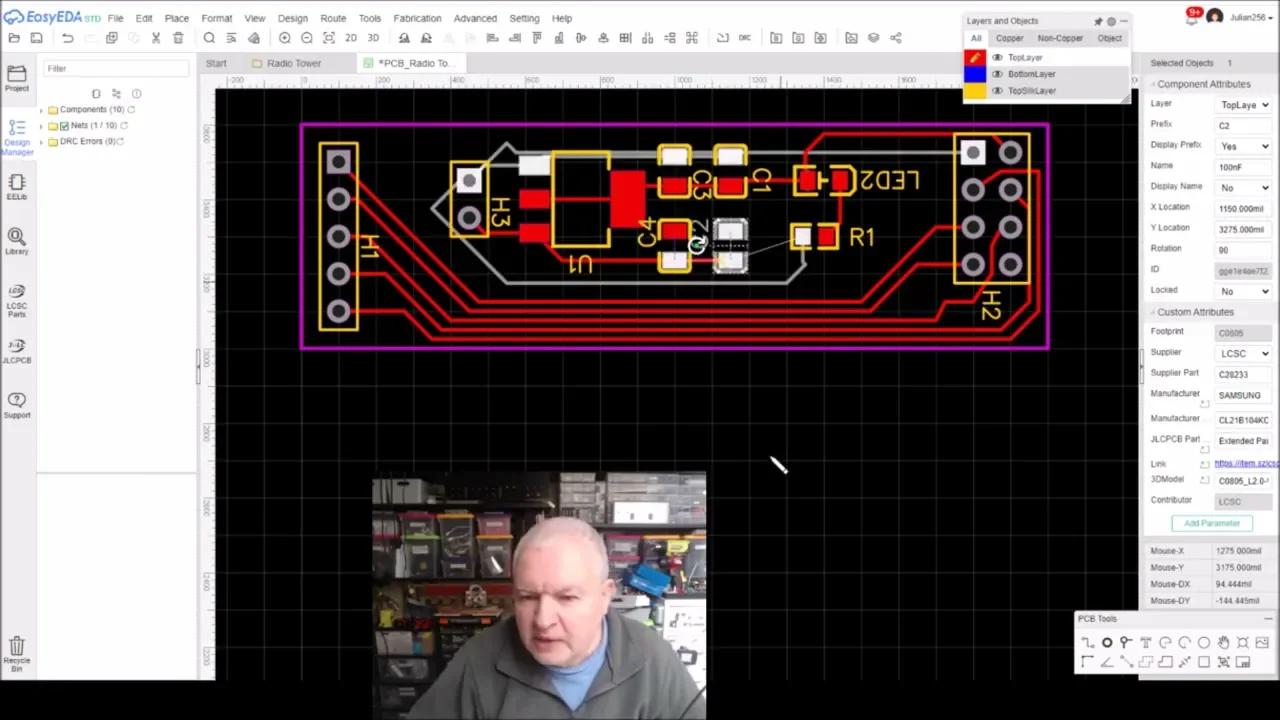Switch to 3D view in toolbar
The width and height of the screenshot is (1280, 720).
[373, 38]
